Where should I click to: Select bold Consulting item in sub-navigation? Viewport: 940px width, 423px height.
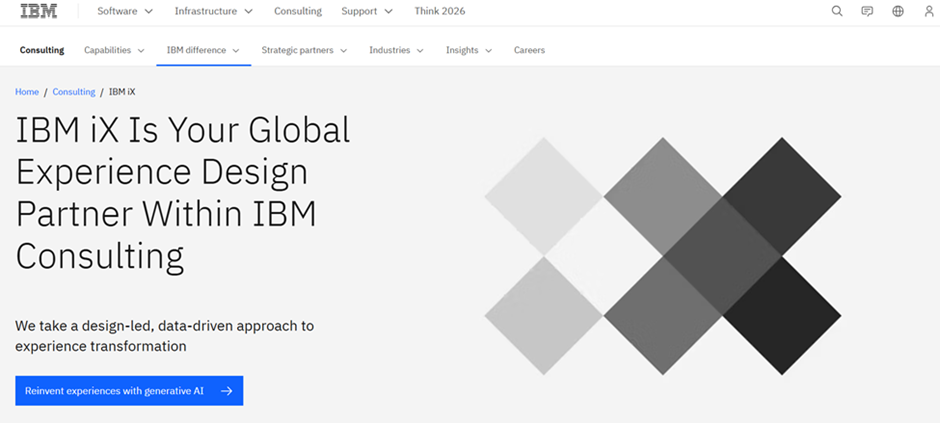pyautogui.click(x=42, y=50)
